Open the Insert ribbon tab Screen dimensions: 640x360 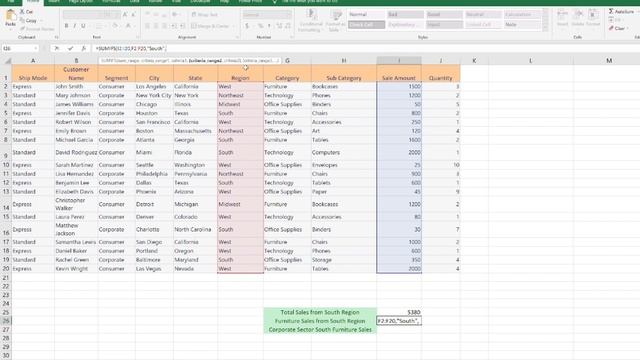54,2
